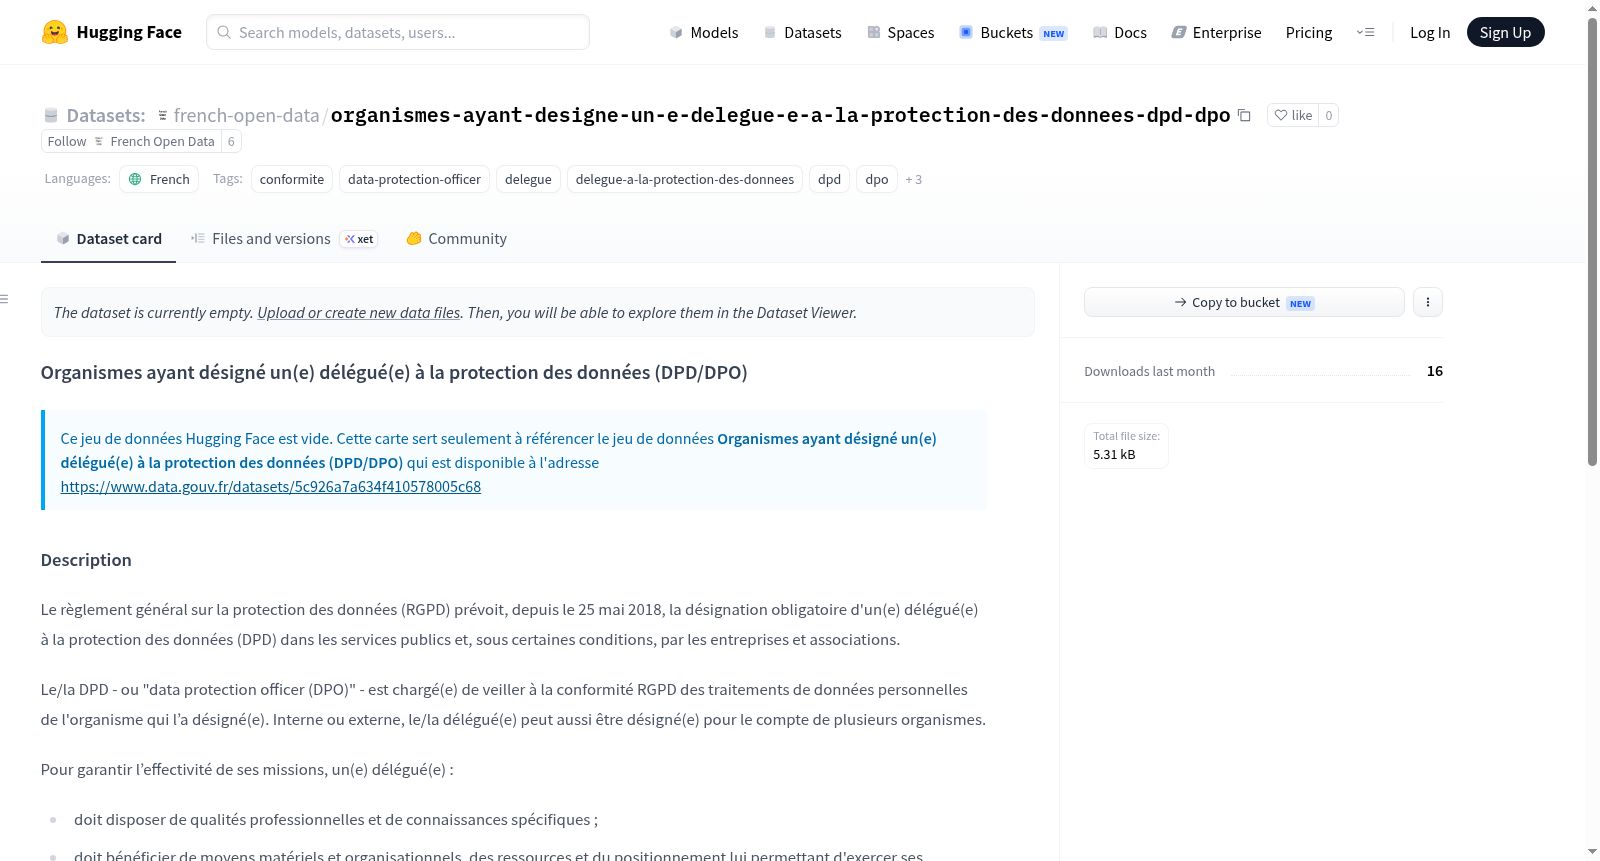The image size is (1600, 861).
Task: Click Copy to bucket button
Action: click(x=1244, y=302)
